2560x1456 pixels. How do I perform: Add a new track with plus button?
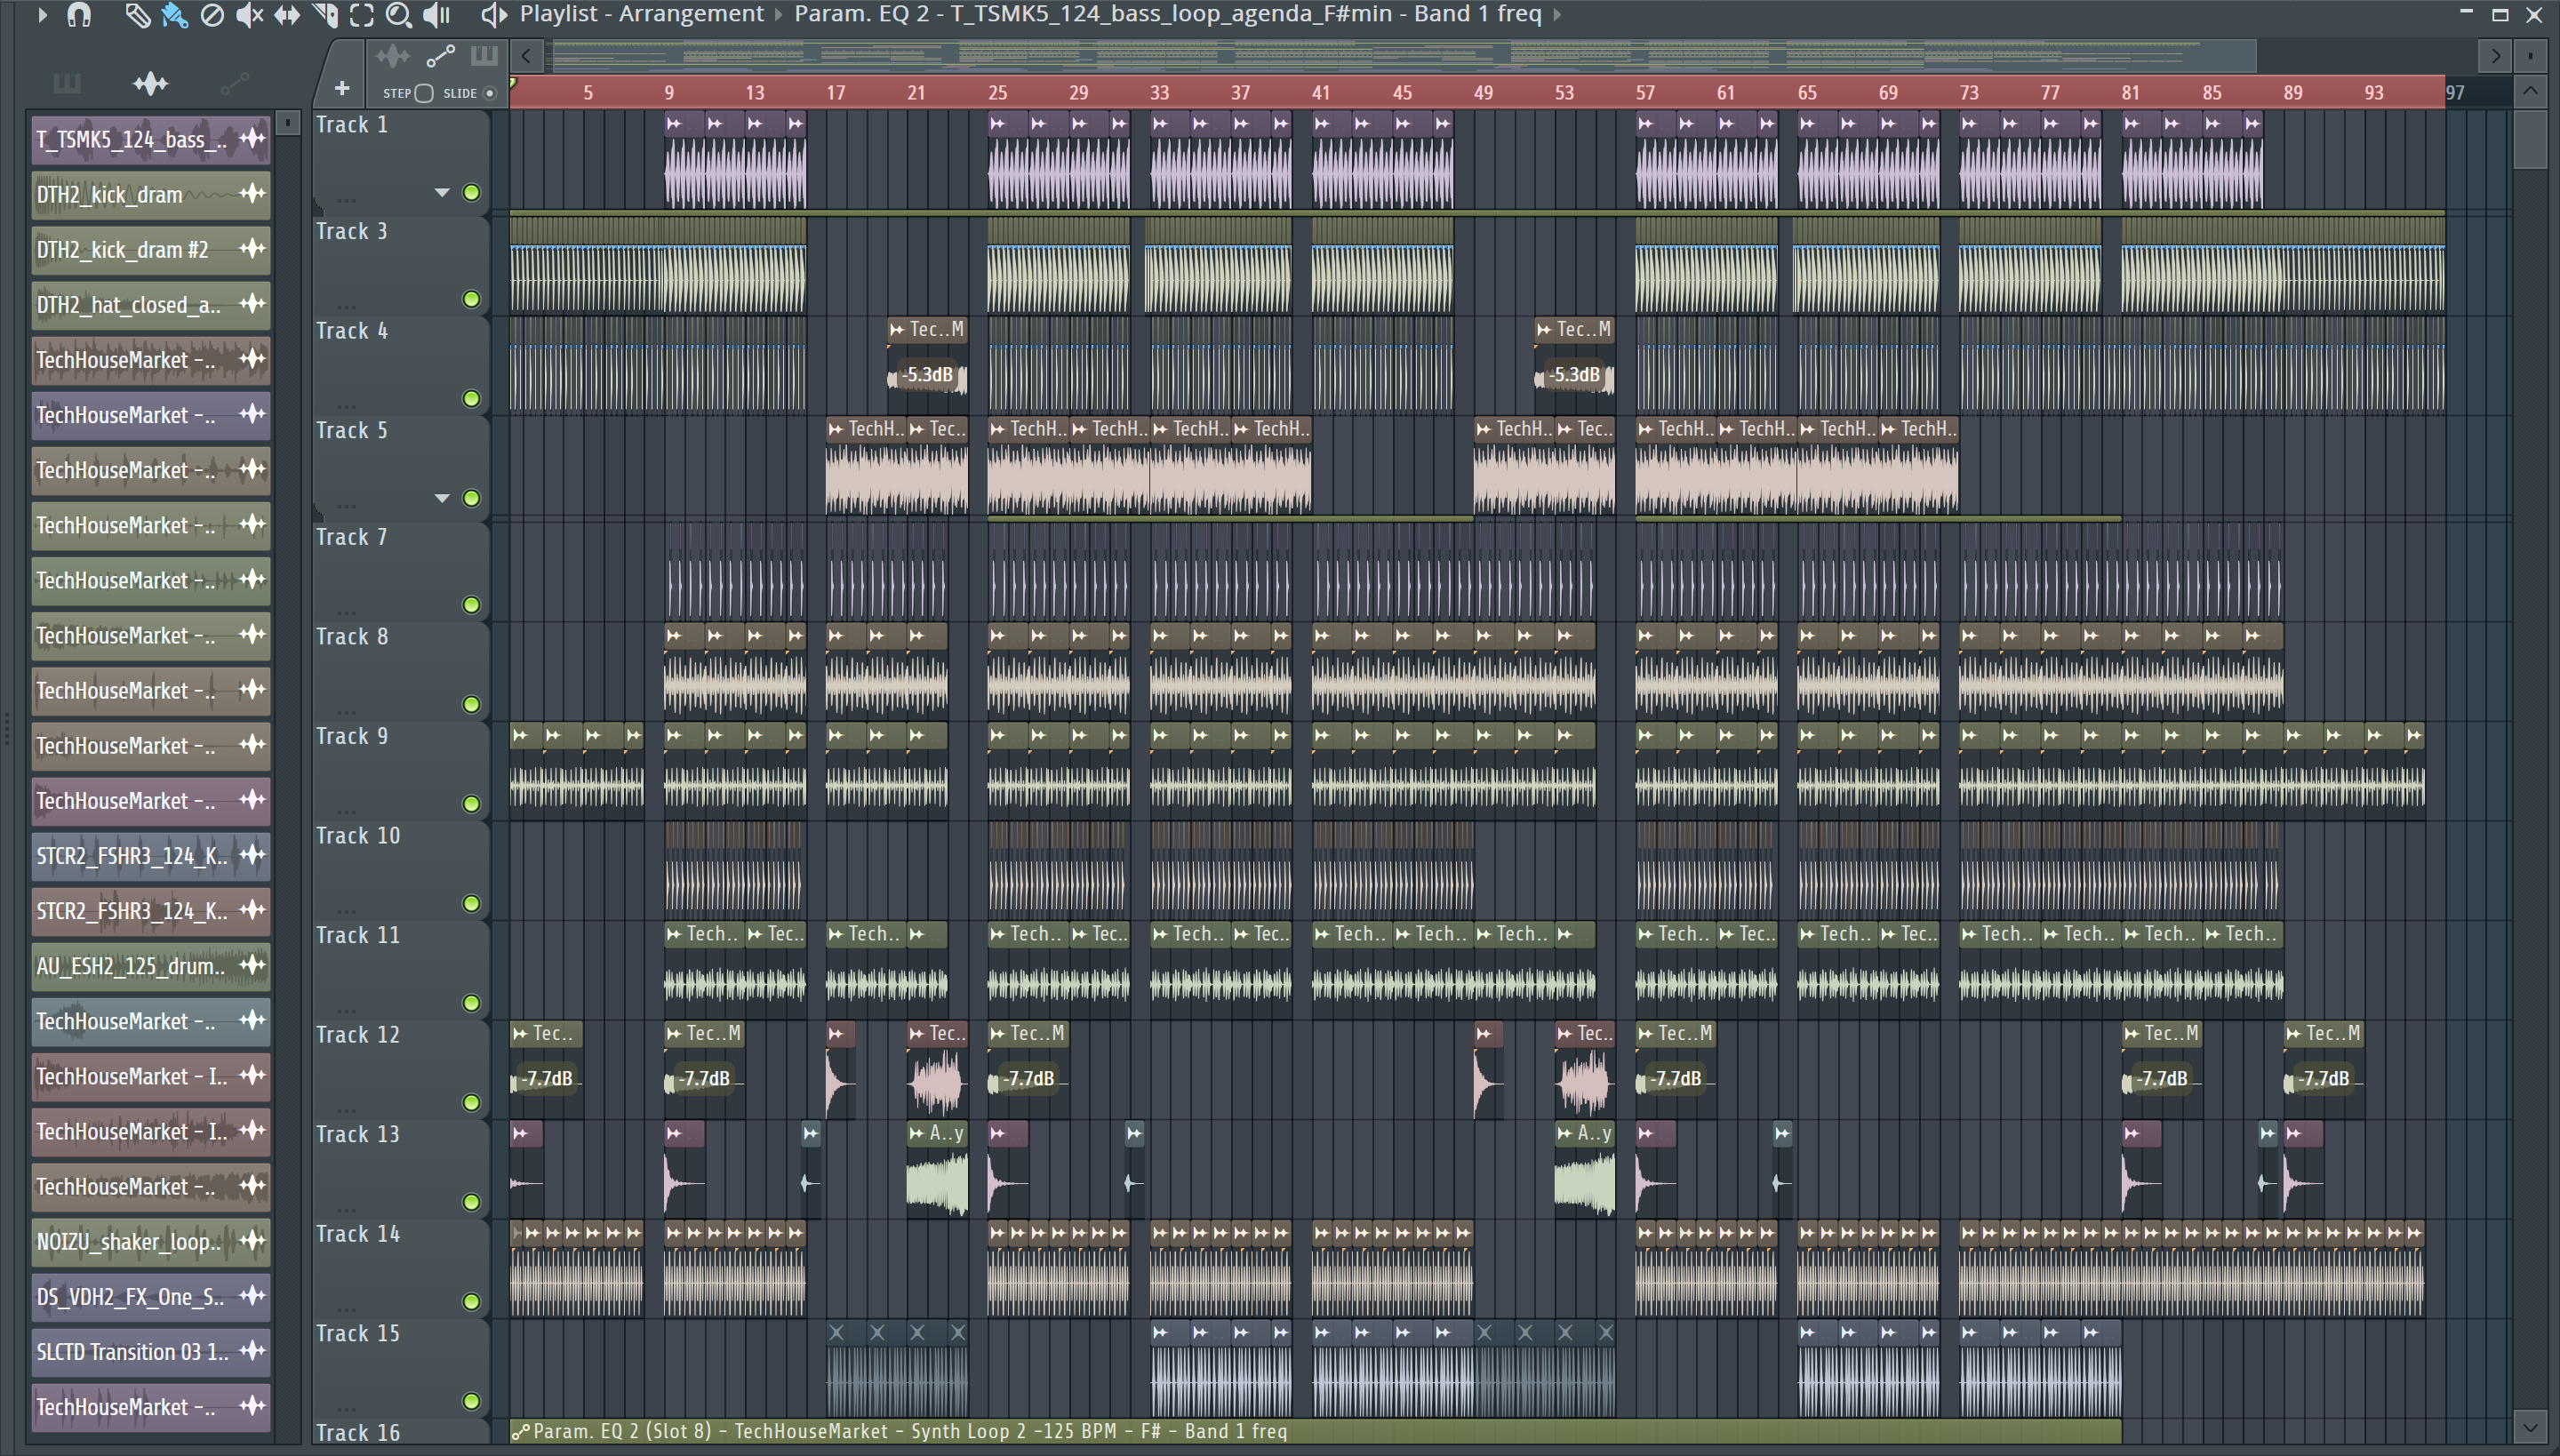pyautogui.click(x=342, y=88)
